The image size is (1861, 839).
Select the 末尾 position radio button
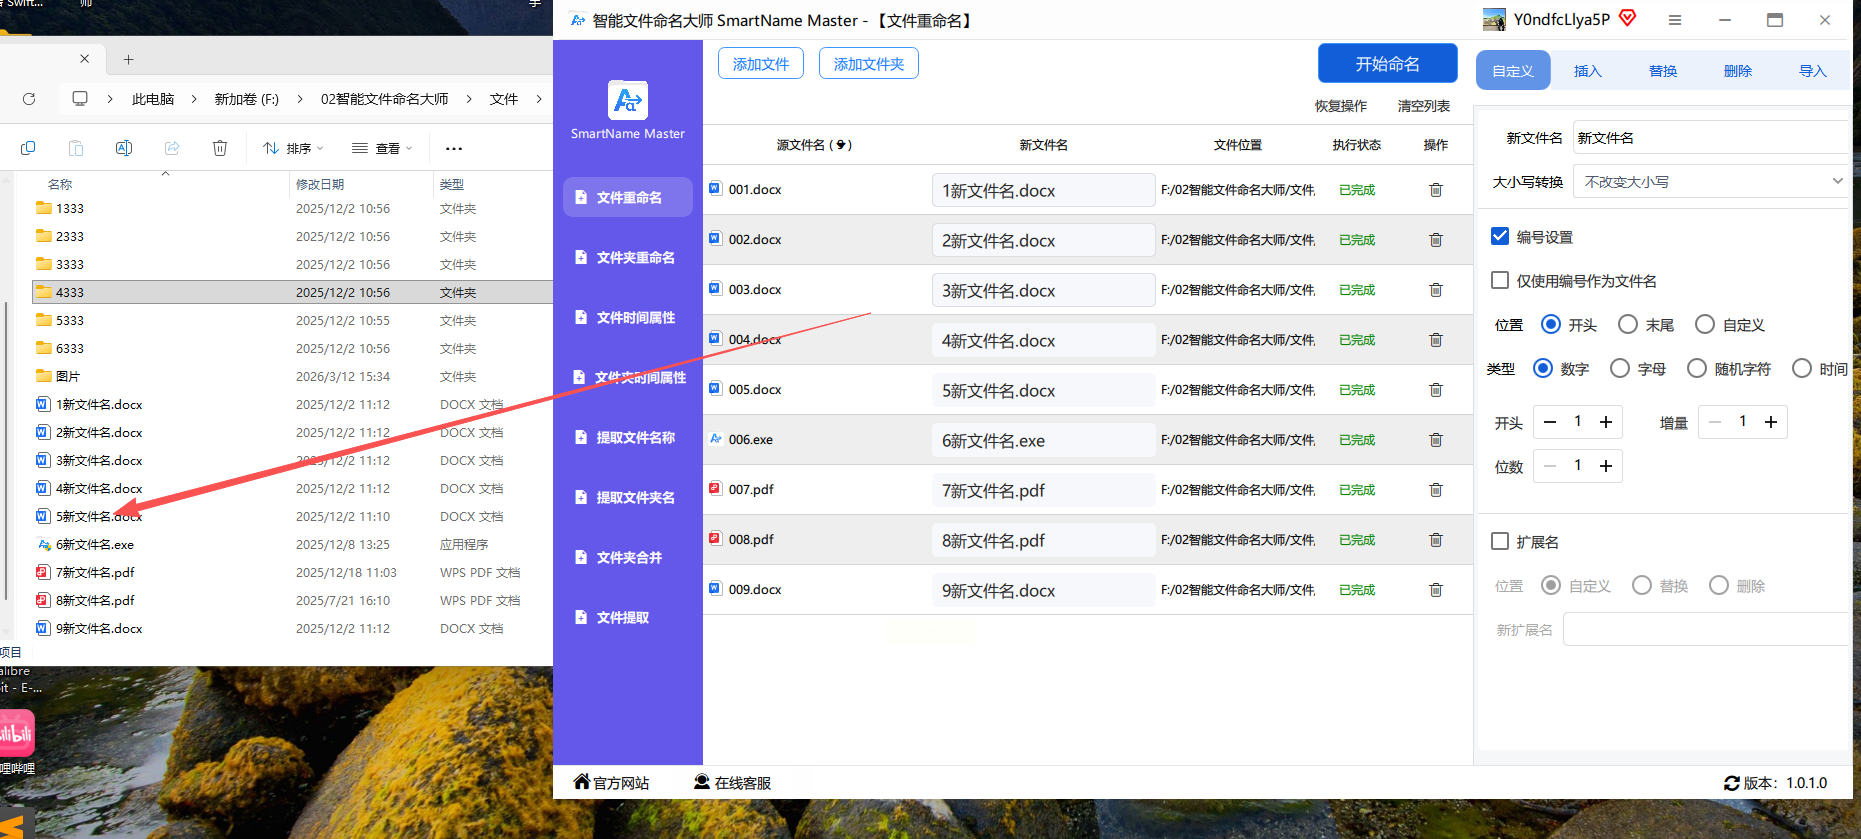pos(1628,325)
